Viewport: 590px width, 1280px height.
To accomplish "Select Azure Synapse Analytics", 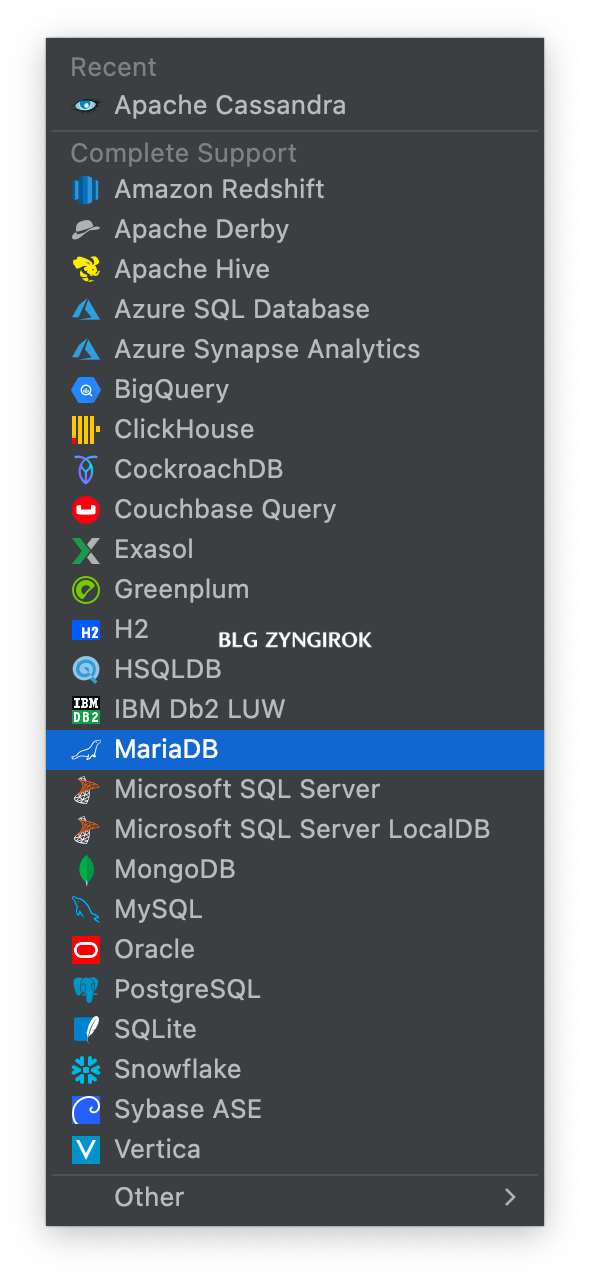I will pos(295,349).
